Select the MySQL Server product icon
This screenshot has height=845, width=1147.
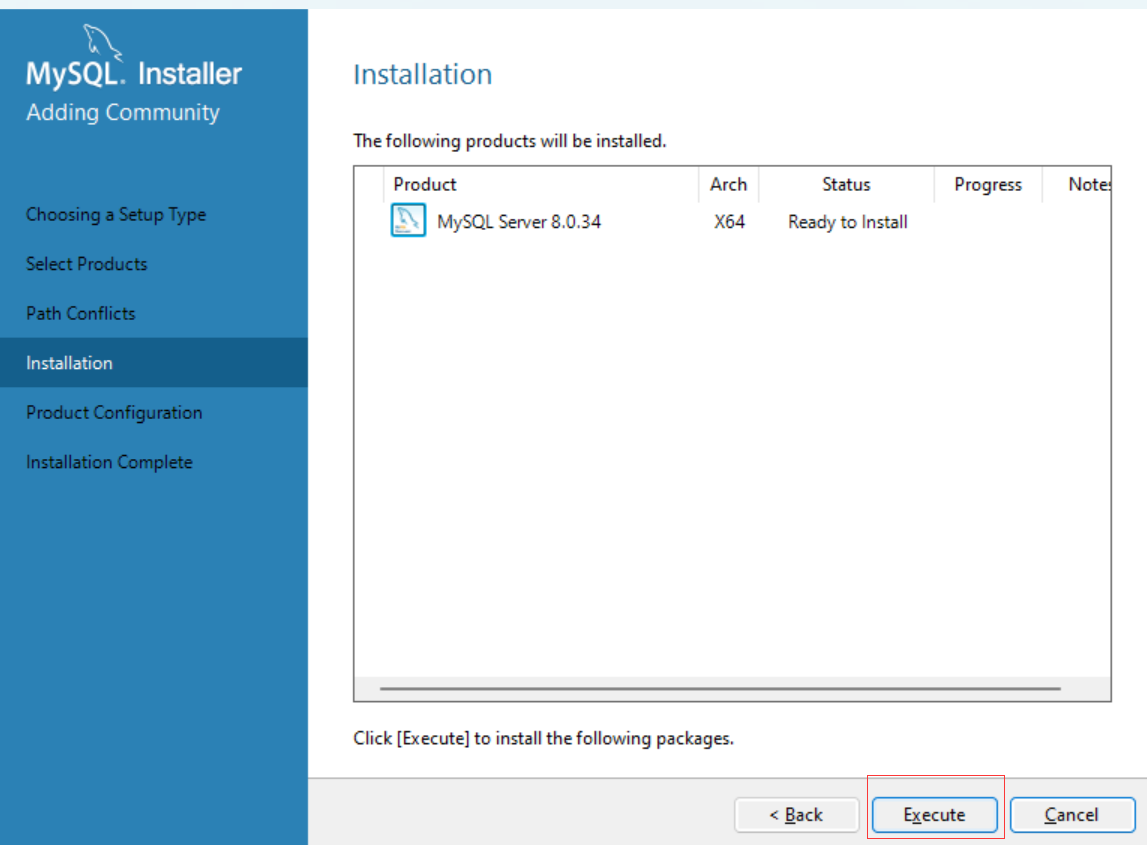[x=408, y=220]
